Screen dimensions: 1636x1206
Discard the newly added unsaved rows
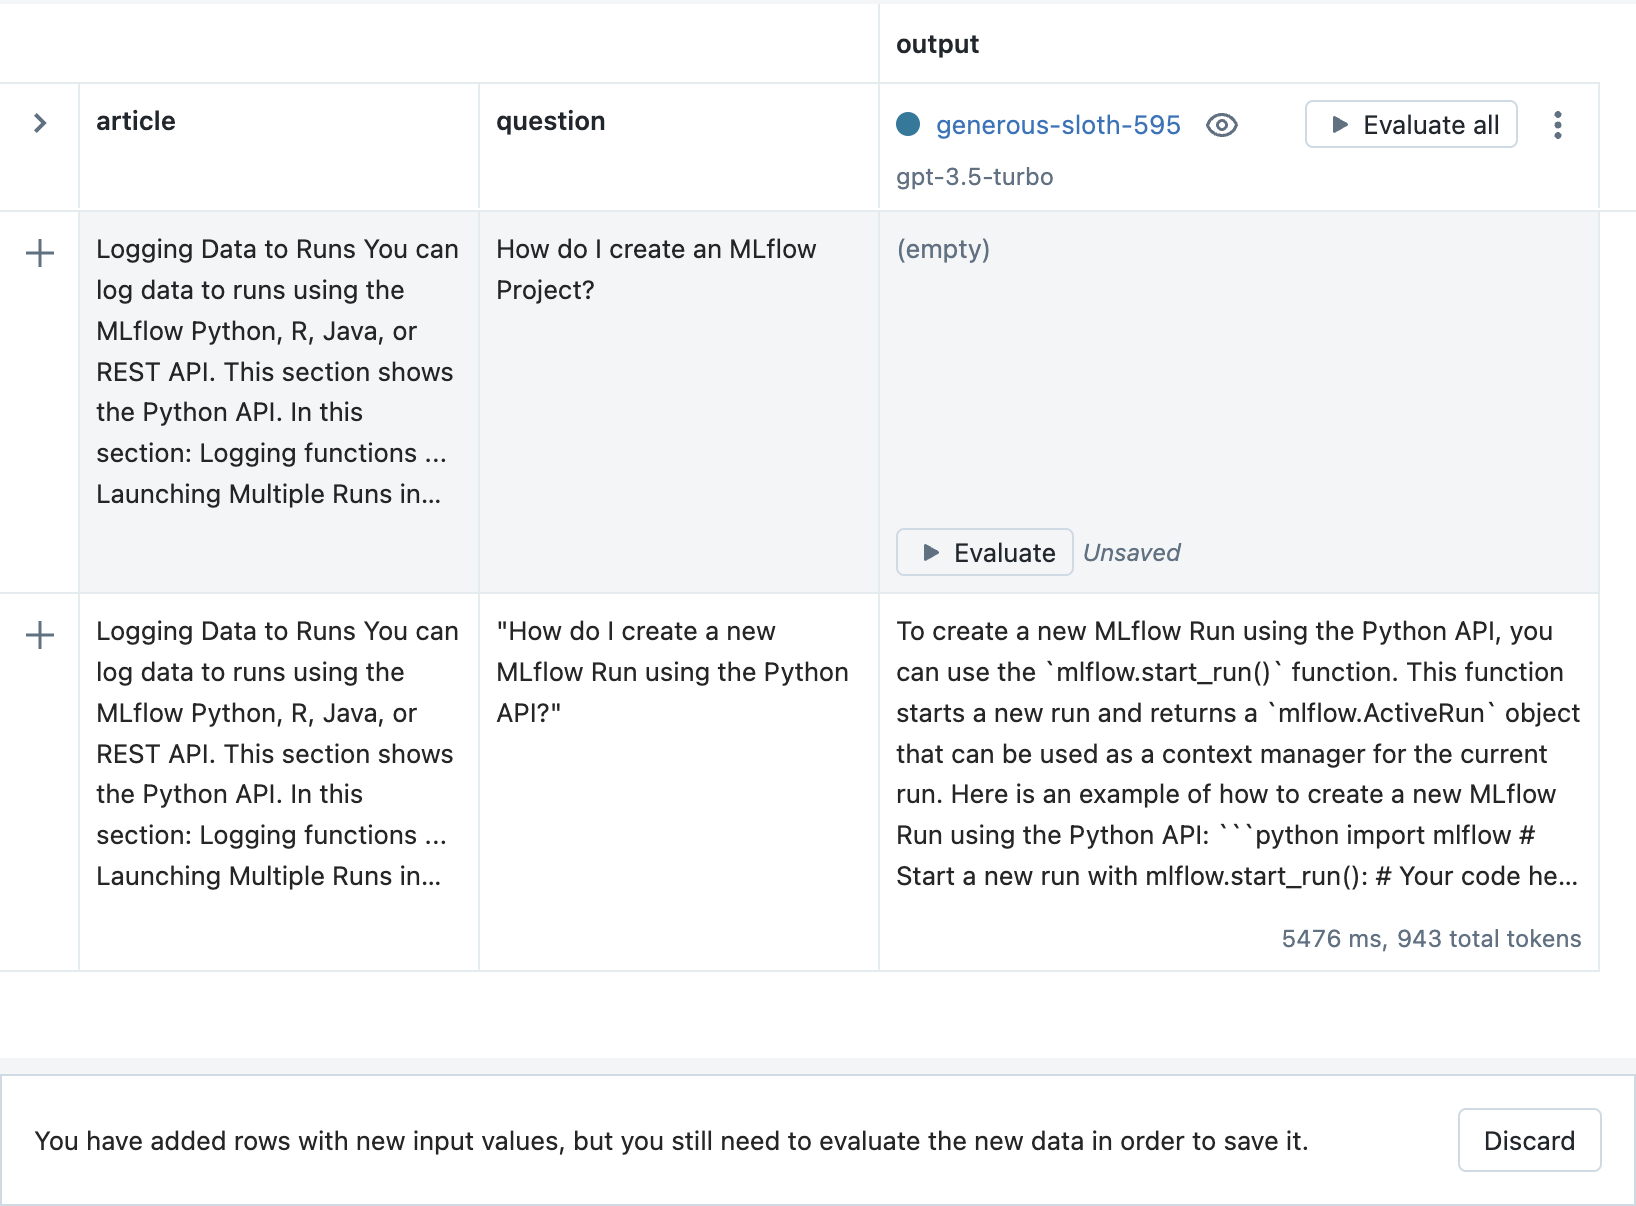point(1528,1140)
